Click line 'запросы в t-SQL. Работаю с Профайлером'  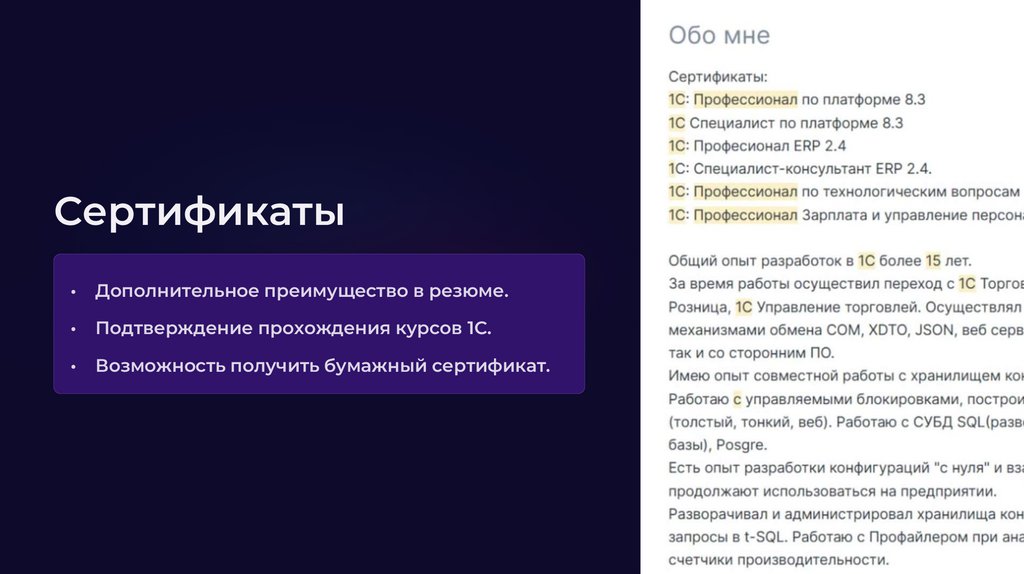point(846,537)
